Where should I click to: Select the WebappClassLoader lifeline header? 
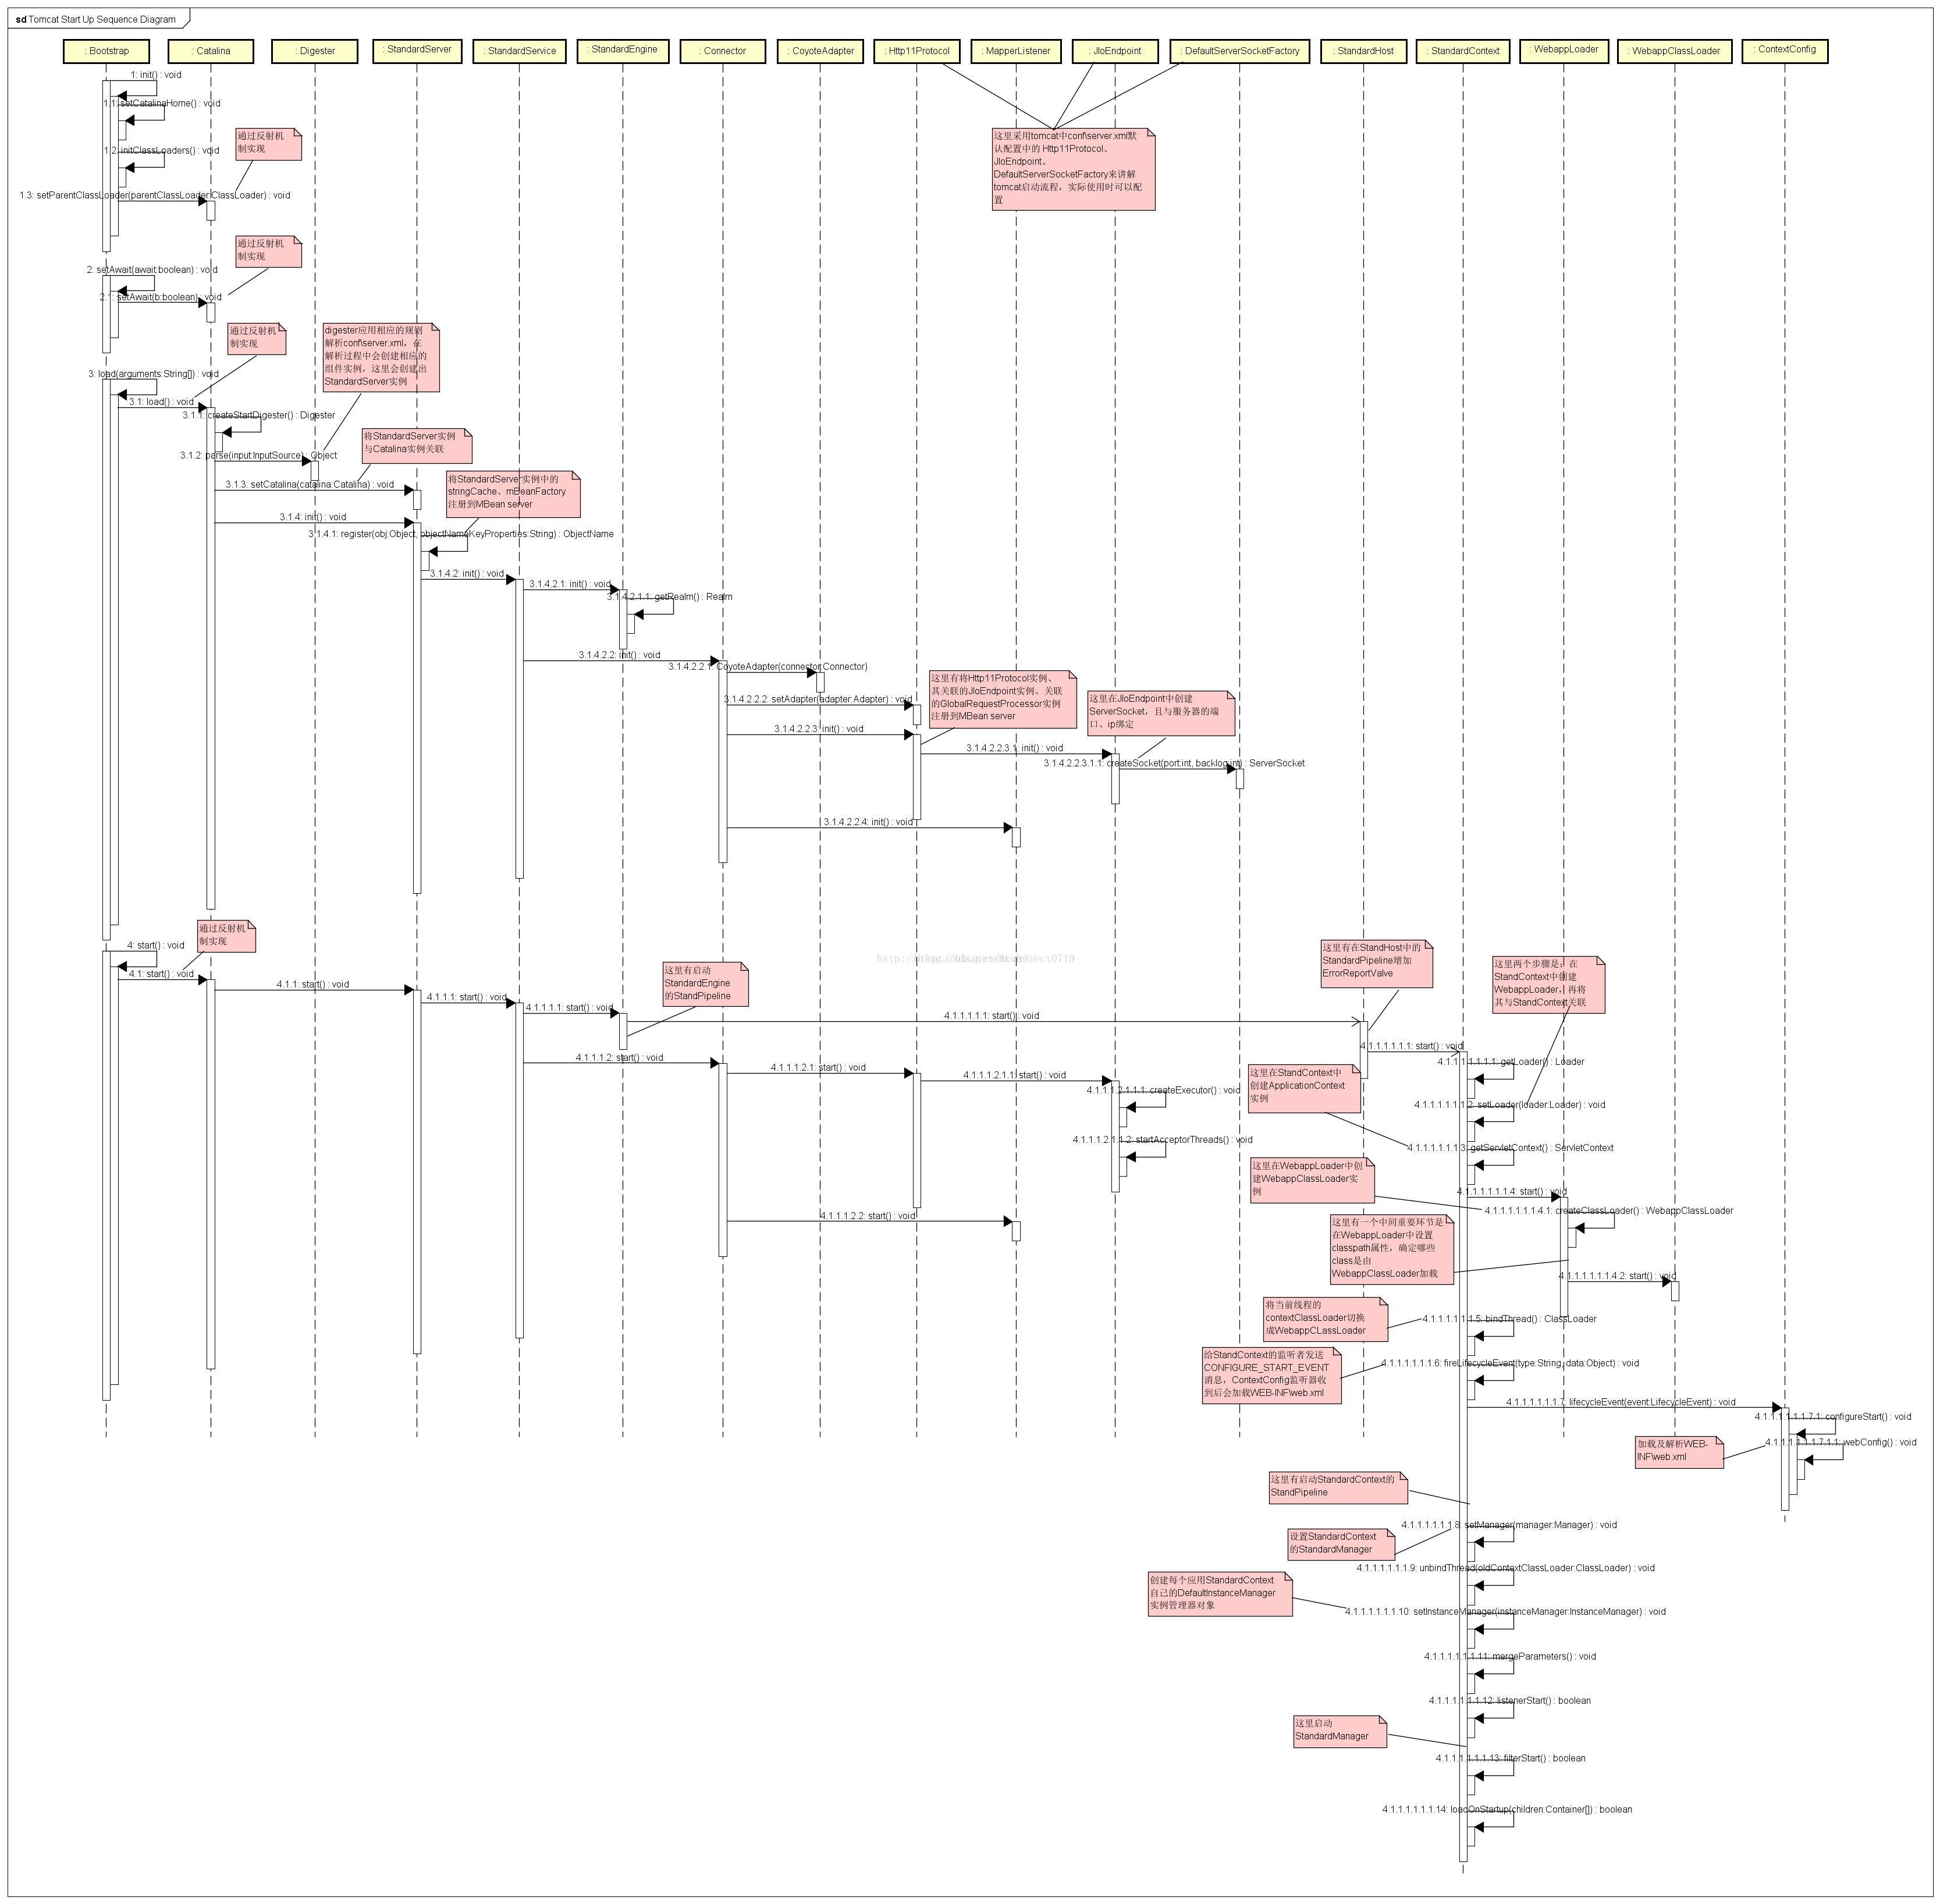click(x=1675, y=51)
